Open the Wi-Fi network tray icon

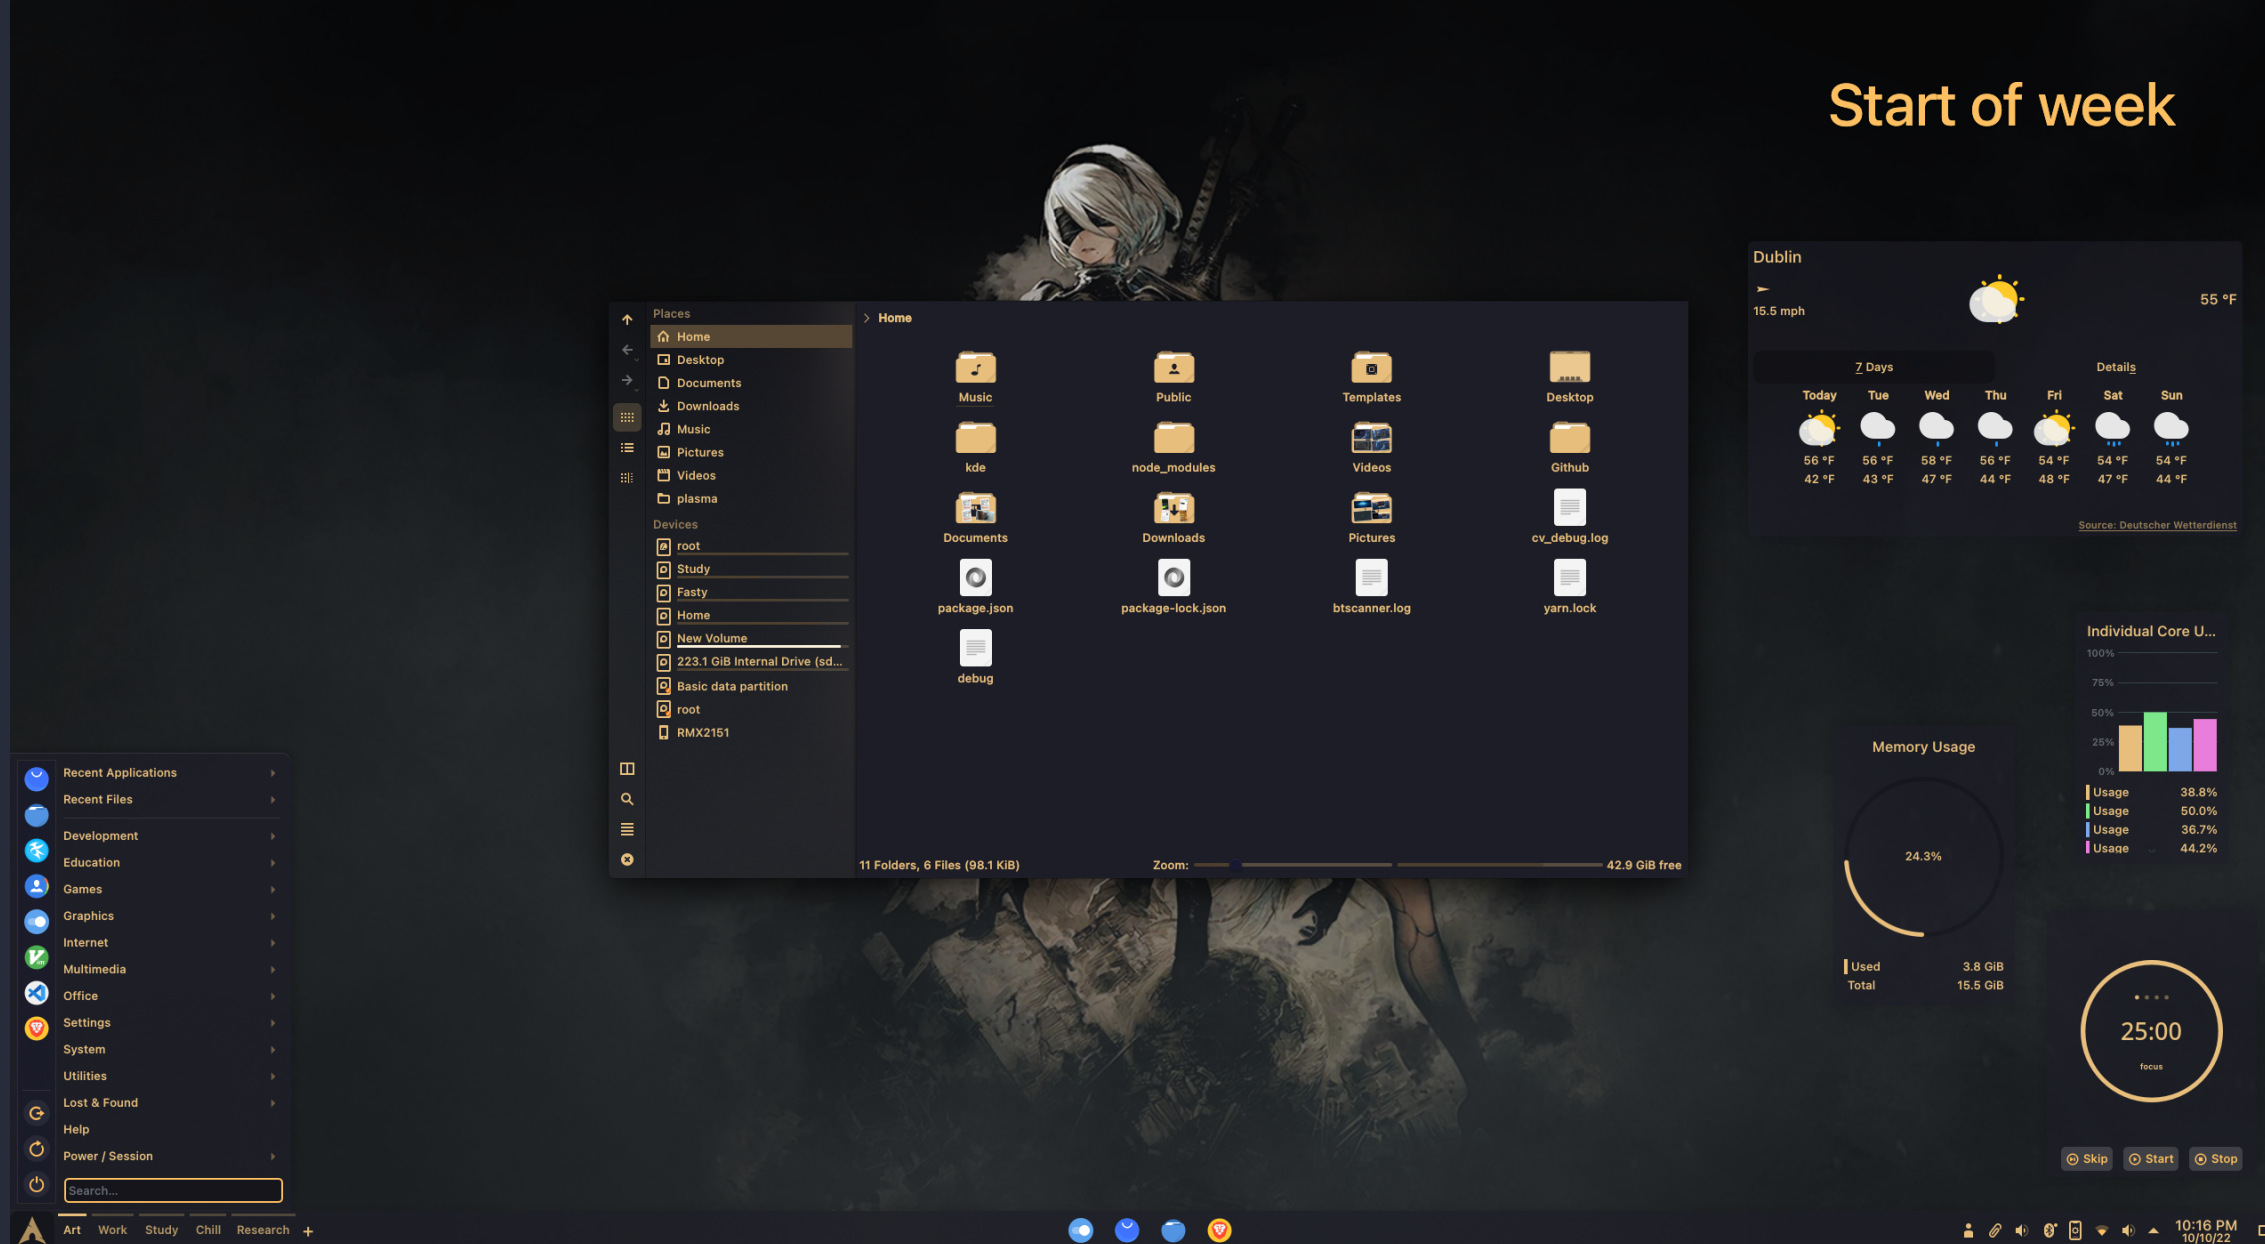2101,1230
